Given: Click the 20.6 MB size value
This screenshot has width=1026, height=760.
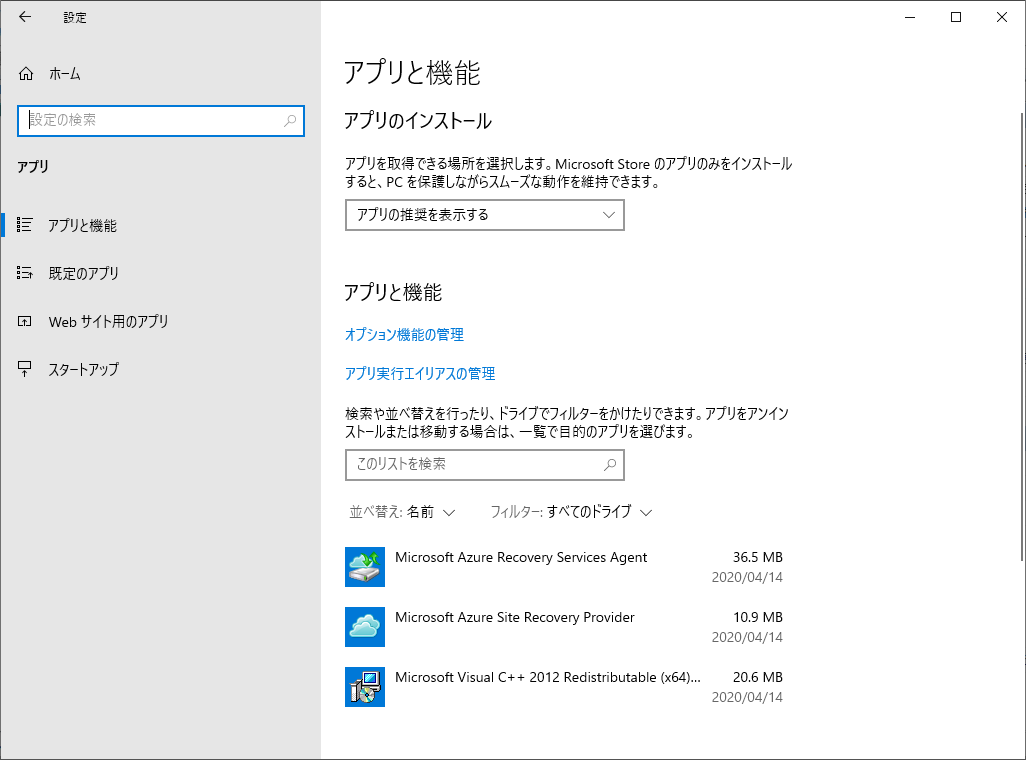Looking at the screenshot, I should click(758, 677).
